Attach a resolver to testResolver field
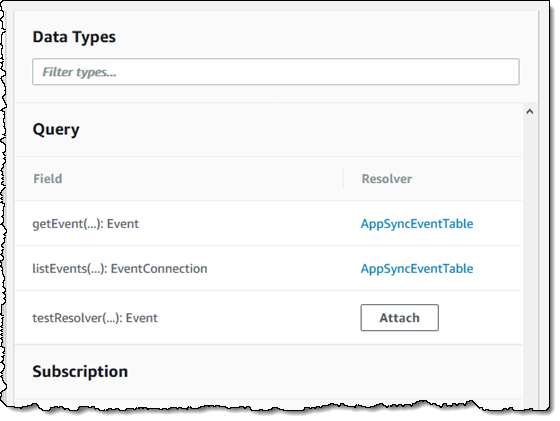The height and width of the screenshot is (421, 560). [400, 317]
